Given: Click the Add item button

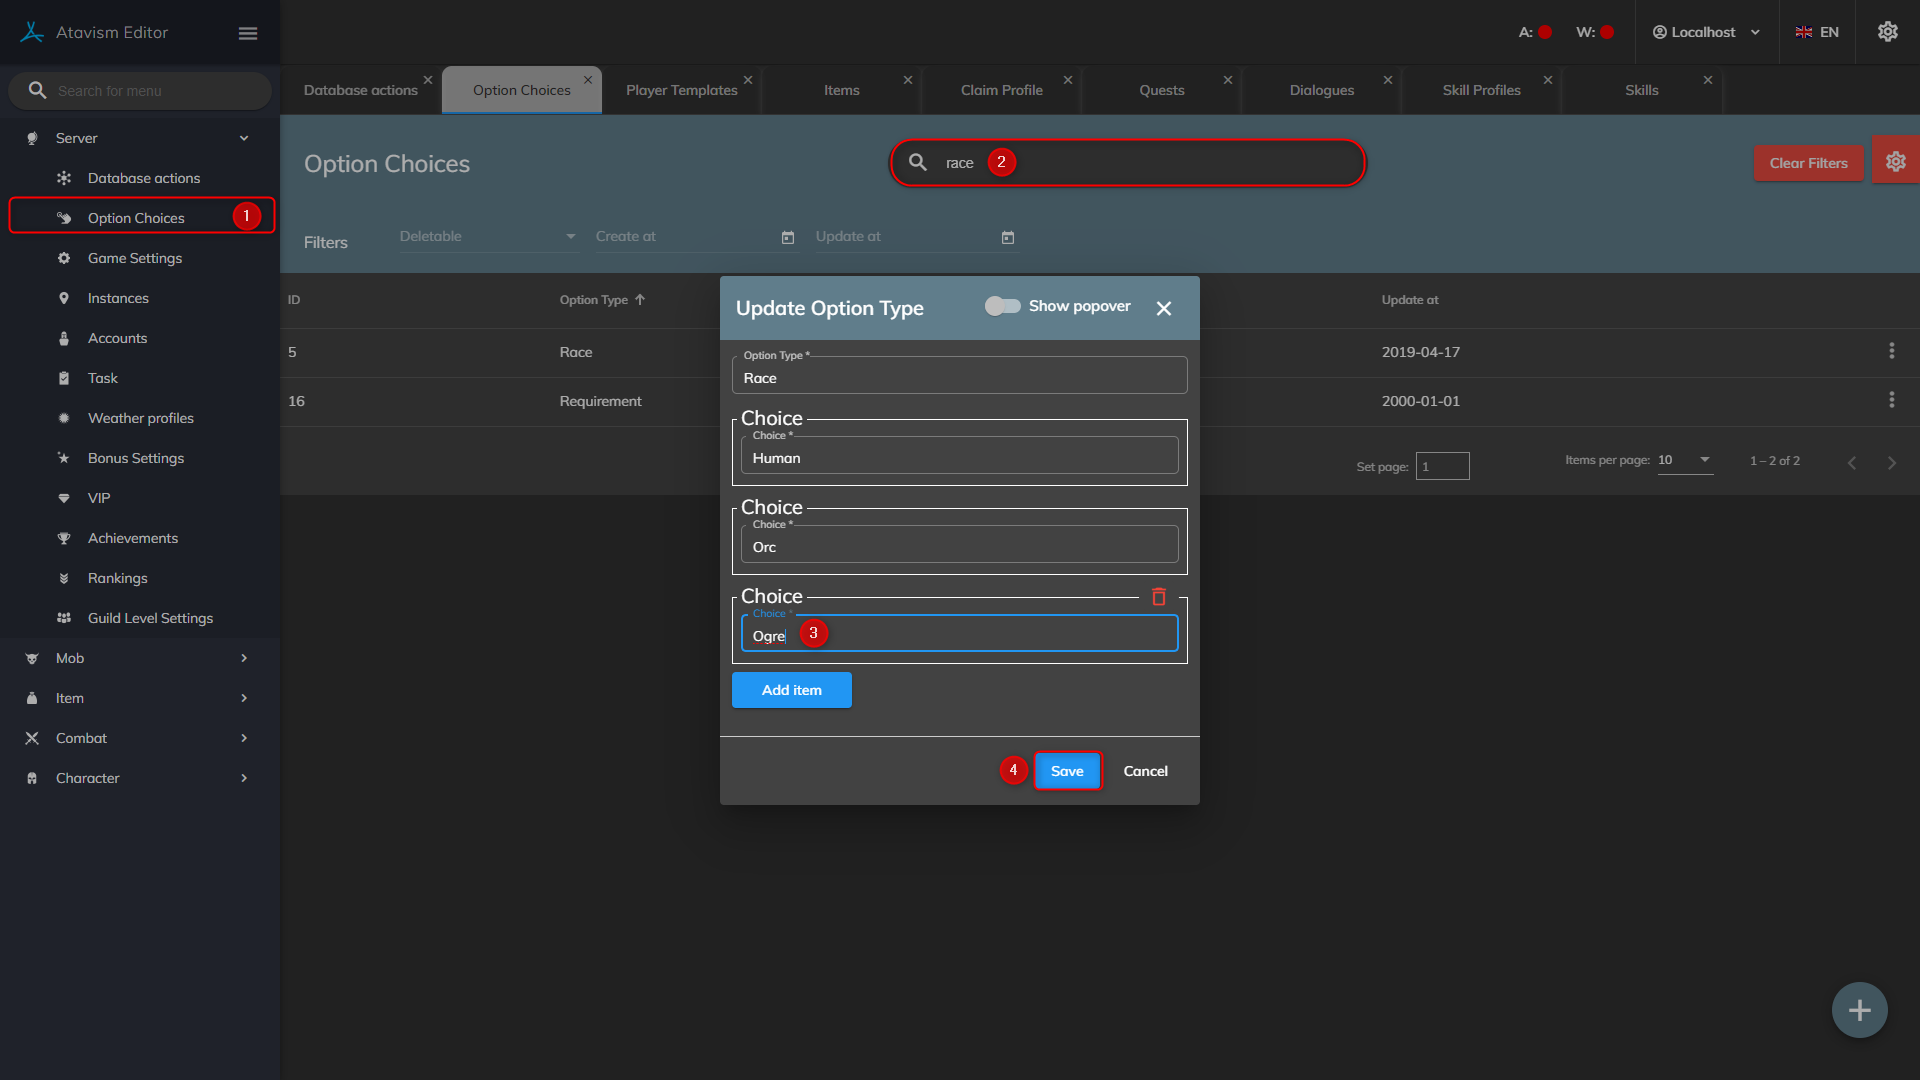Looking at the screenshot, I should pyautogui.click(x=791, y=690).
